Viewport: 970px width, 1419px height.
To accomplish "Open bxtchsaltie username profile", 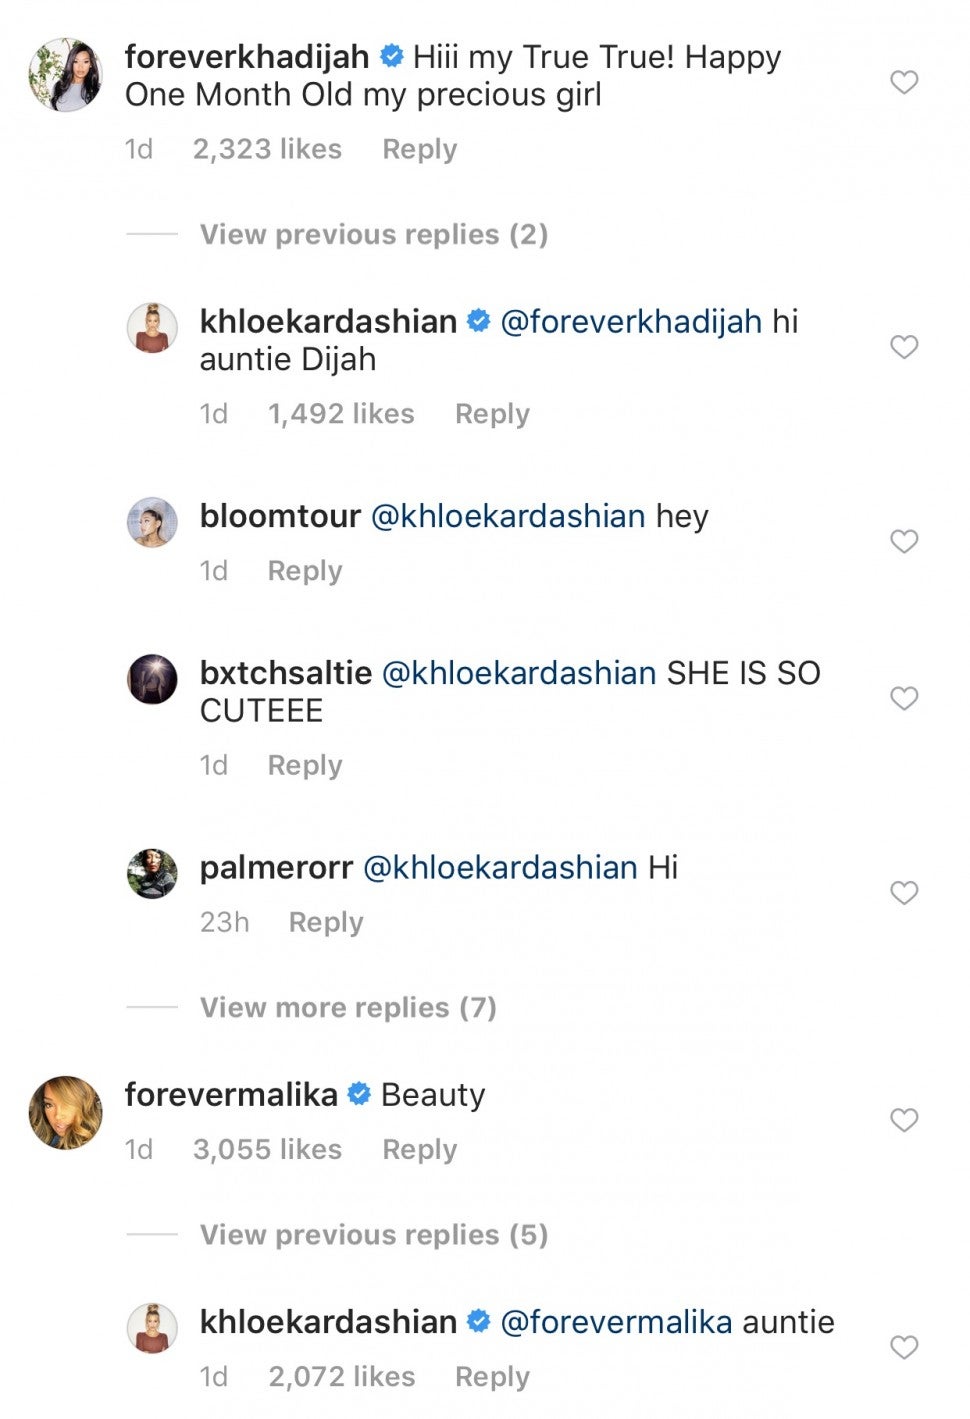I will coord(286,673).
